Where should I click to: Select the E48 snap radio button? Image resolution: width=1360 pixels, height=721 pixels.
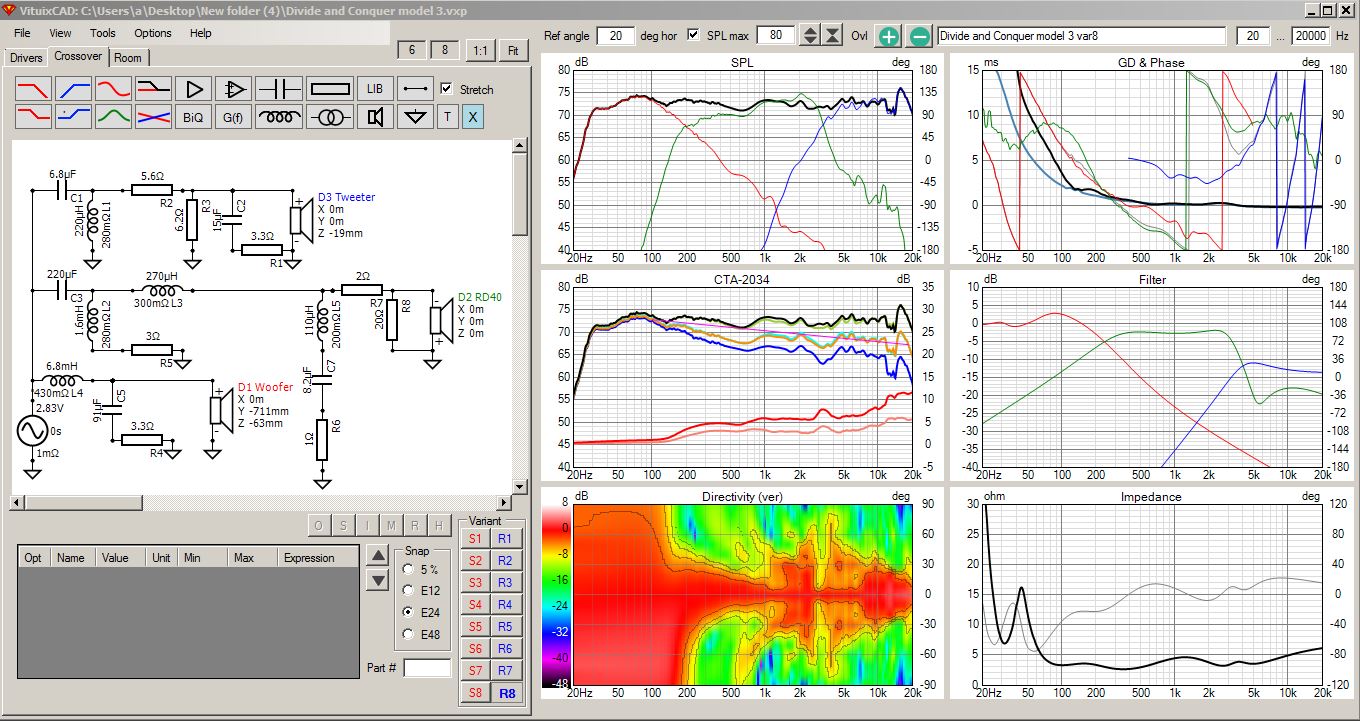[408, 633]
